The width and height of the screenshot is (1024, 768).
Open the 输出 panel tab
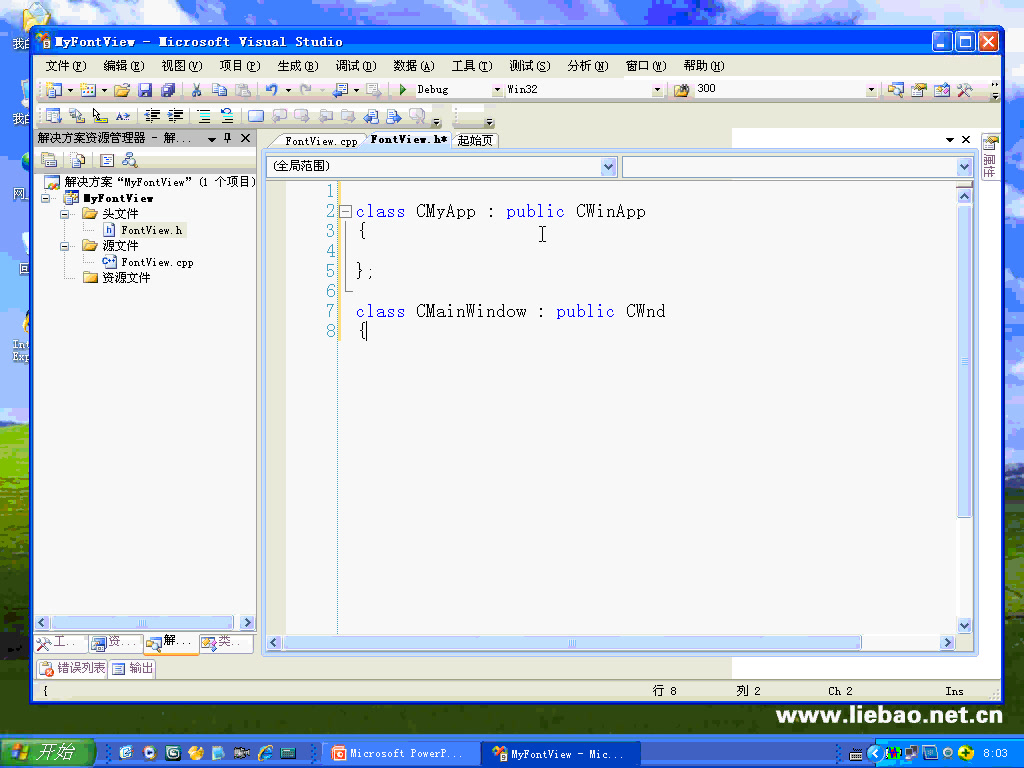[x=133, y=668]
